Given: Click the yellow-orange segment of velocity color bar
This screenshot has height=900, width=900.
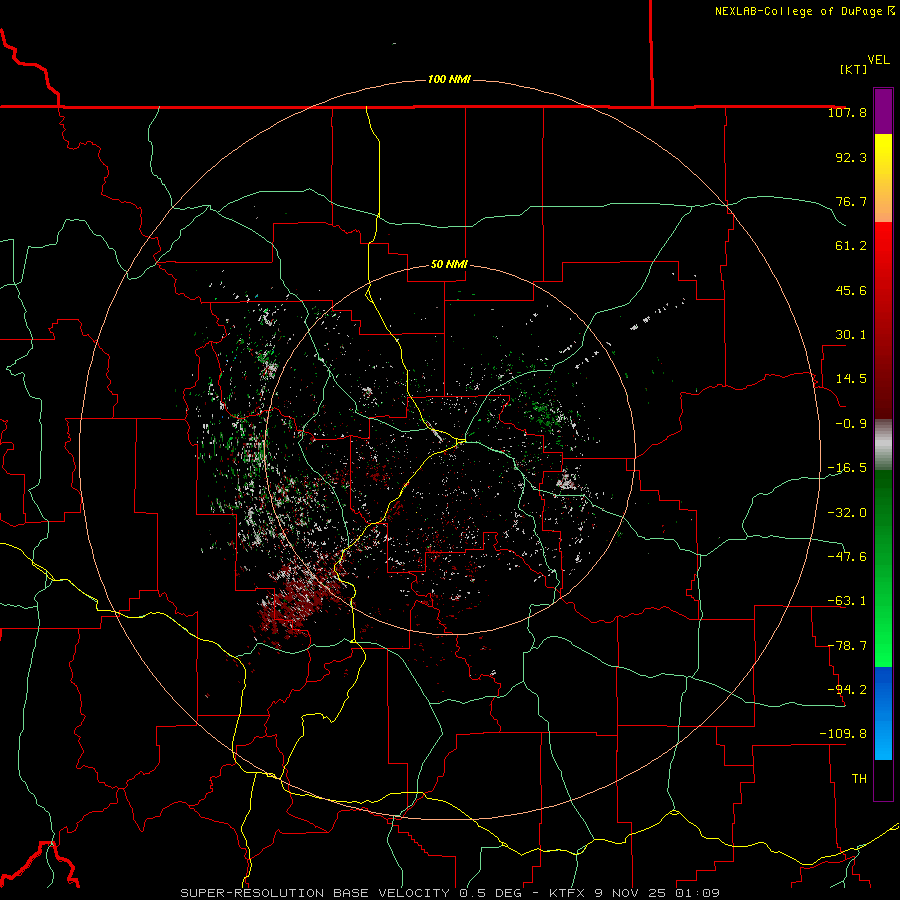Looking at the screenshot, I should click(883, 178).
